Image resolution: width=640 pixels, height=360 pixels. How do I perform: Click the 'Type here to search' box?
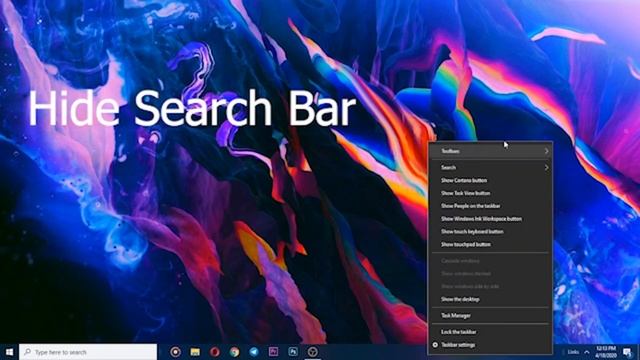tap(88, 352)
